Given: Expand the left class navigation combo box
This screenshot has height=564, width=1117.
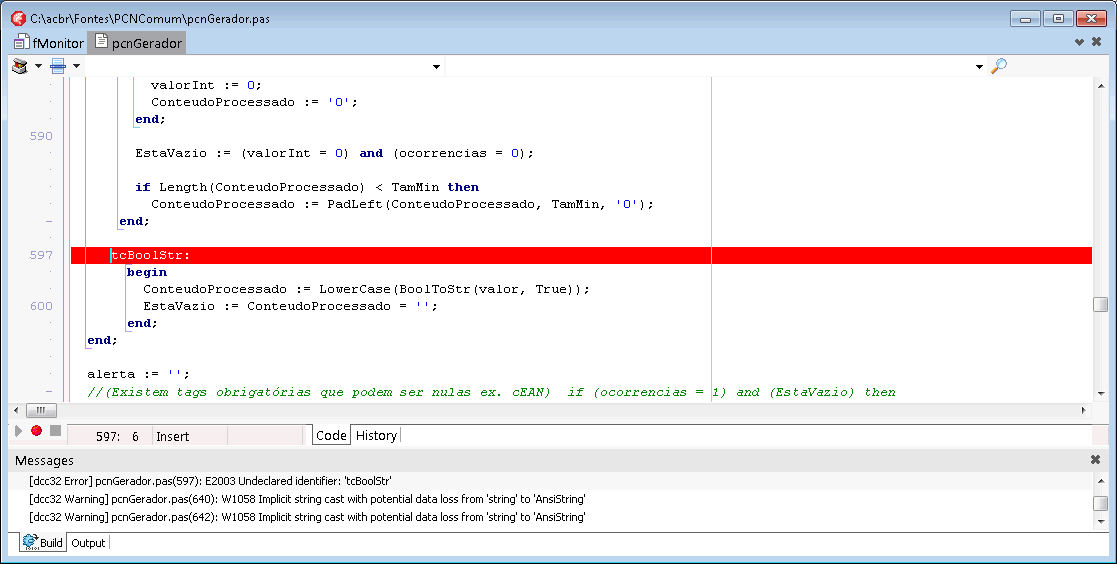Looking at the screenshot, I should [x=436, y=67].
